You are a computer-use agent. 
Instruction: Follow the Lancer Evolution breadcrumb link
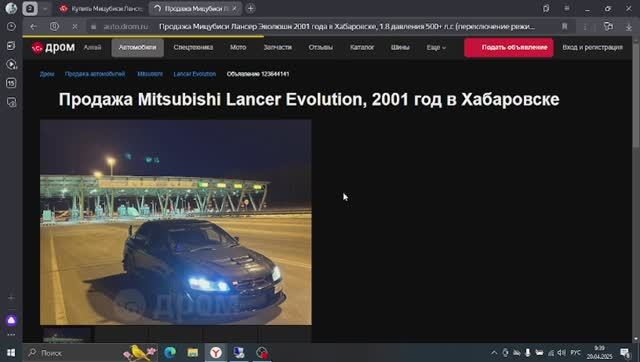[x=195, y=74]
